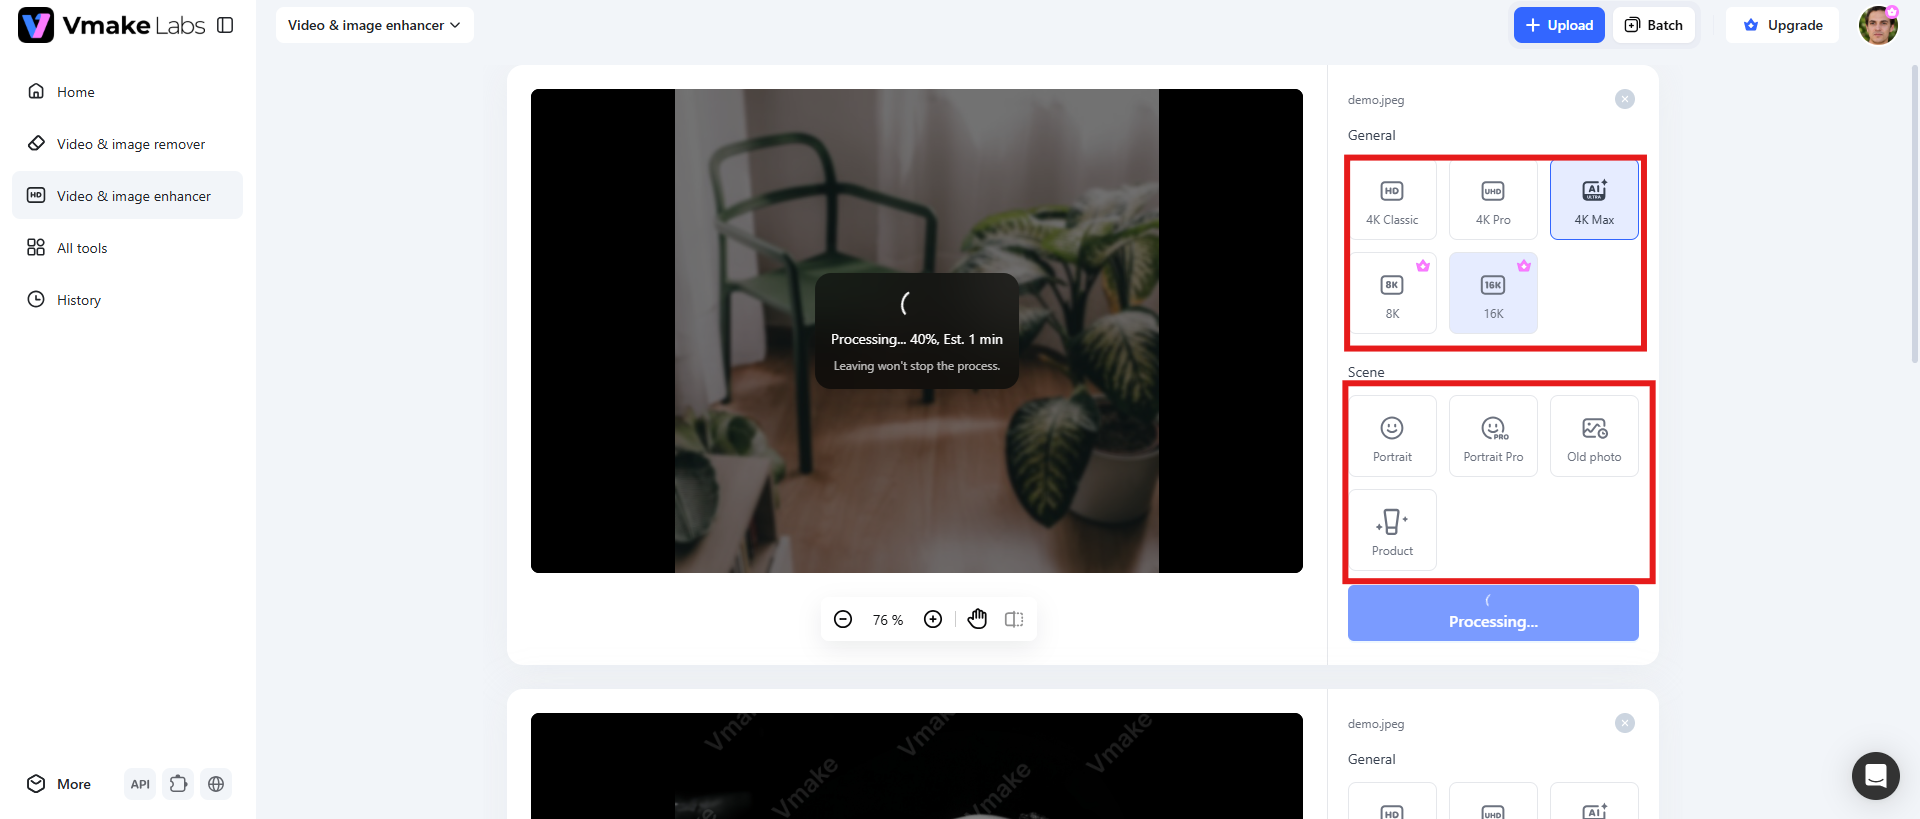1920x819 pixels.
Task: Click the Vmake Labs logo
Action: tap(111, 25)
